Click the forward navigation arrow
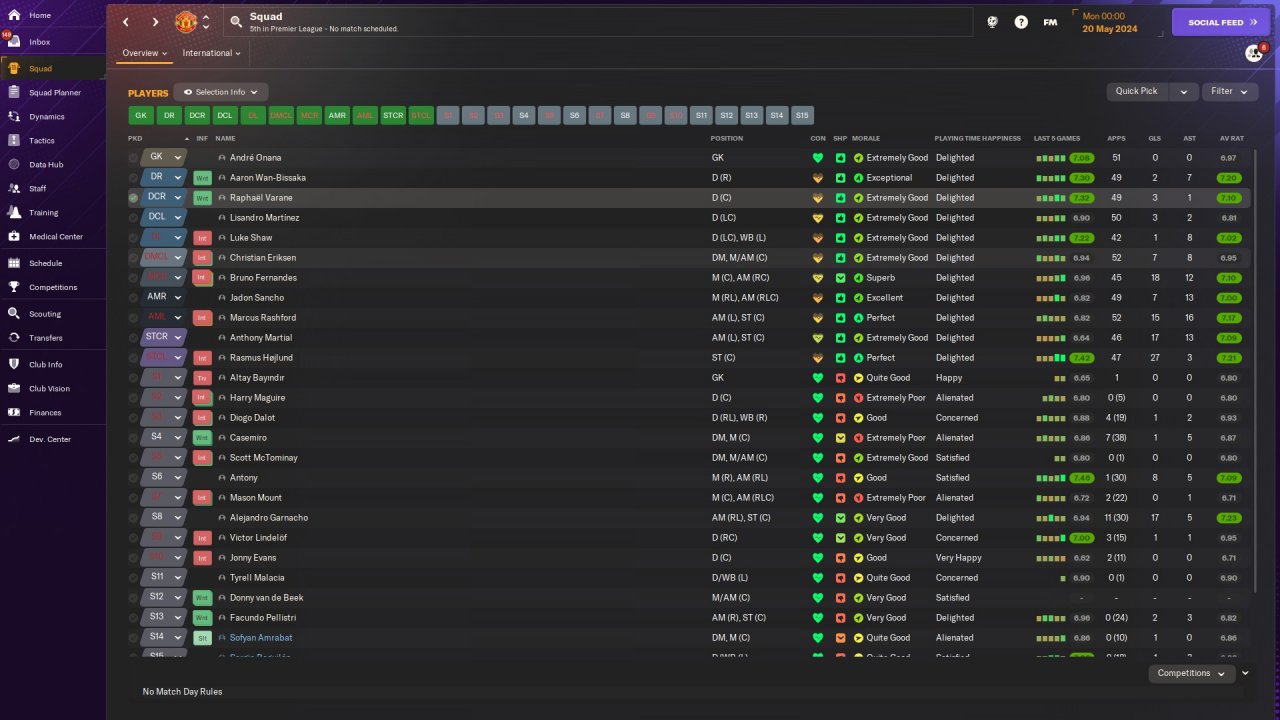This screenshot has width=1280, height=720. (x=155, y=22)
